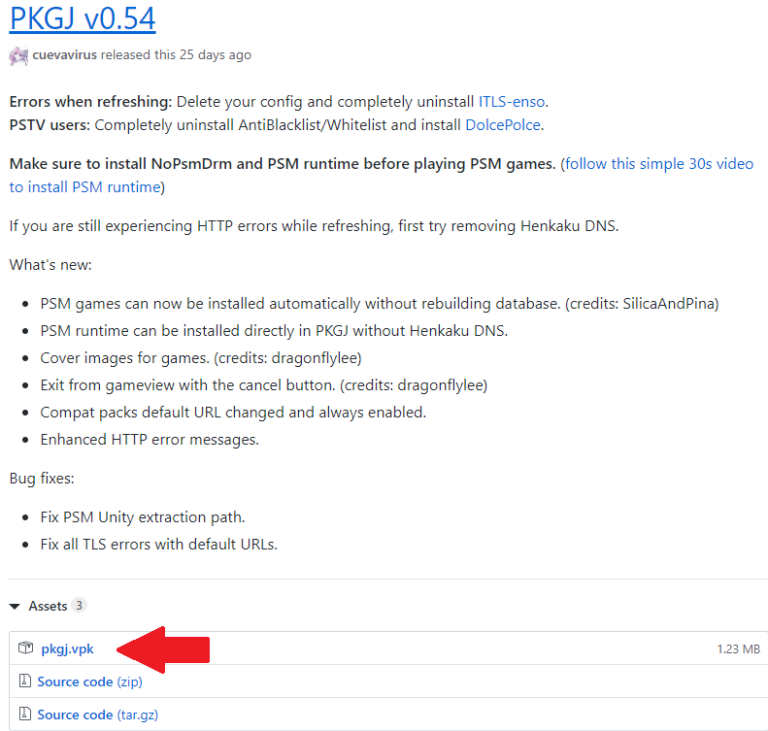Screen dimensions: 768x731
Task: Click 'Make sure to install NoPsmDrm' bold text
Action: [x=282, y=164]
